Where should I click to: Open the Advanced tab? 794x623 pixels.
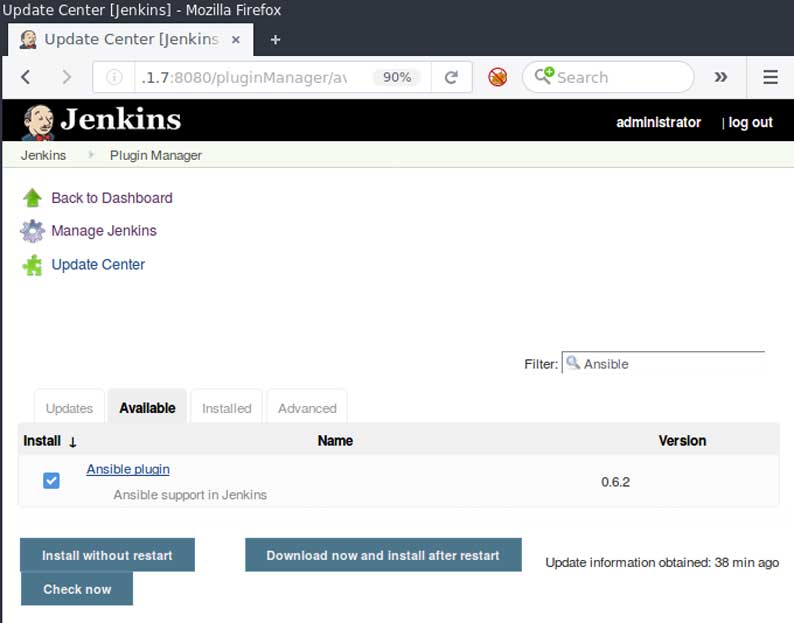coord(307,408)
